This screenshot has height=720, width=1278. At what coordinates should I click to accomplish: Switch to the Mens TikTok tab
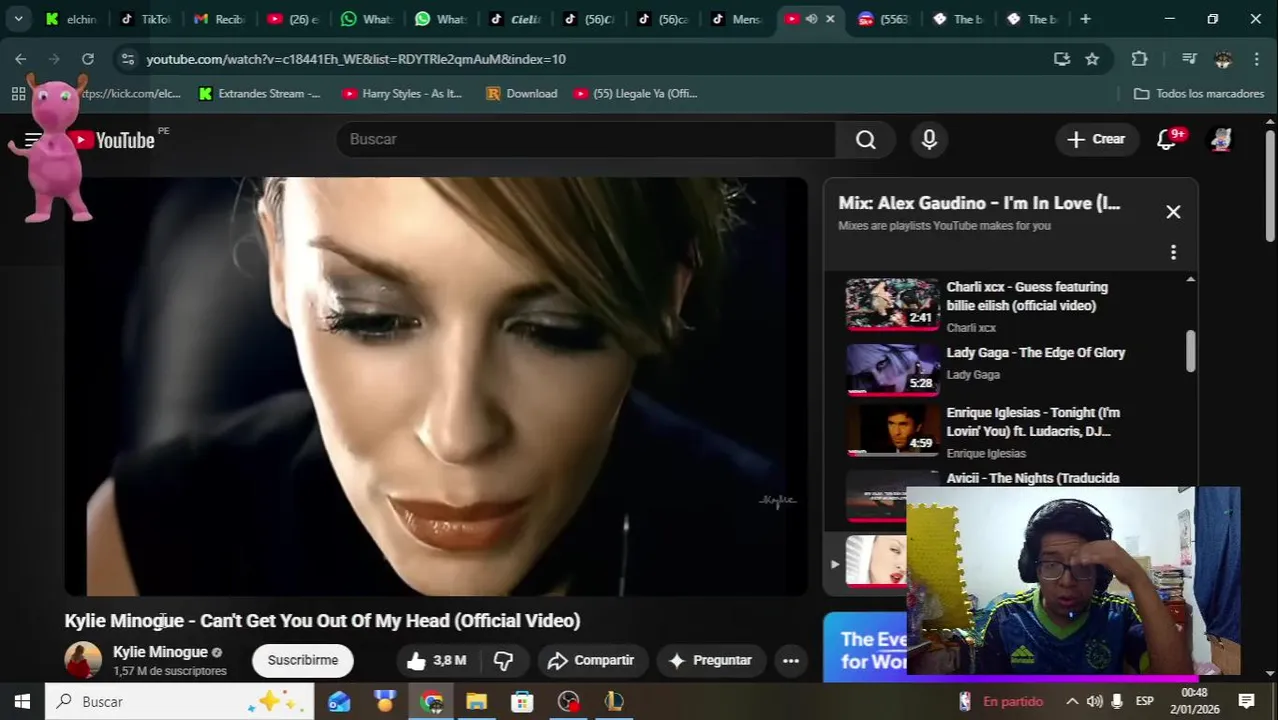(x=737, y=19)
